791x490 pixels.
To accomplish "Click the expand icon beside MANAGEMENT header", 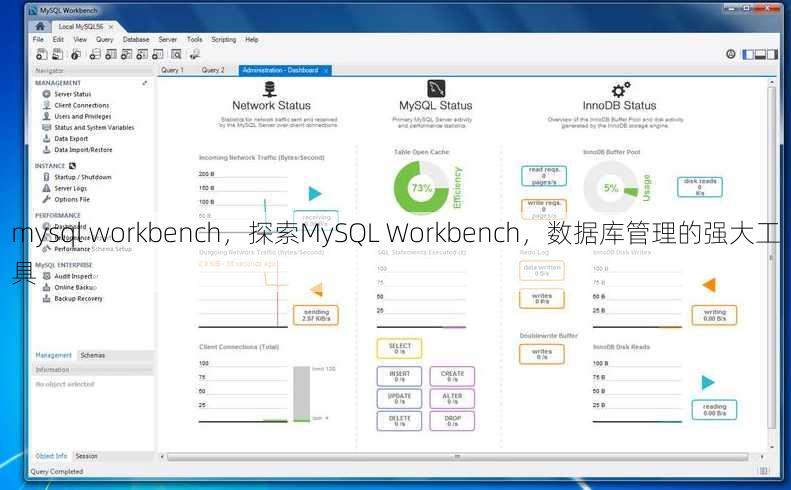I will pyautogui.click(x=145, y=83).
